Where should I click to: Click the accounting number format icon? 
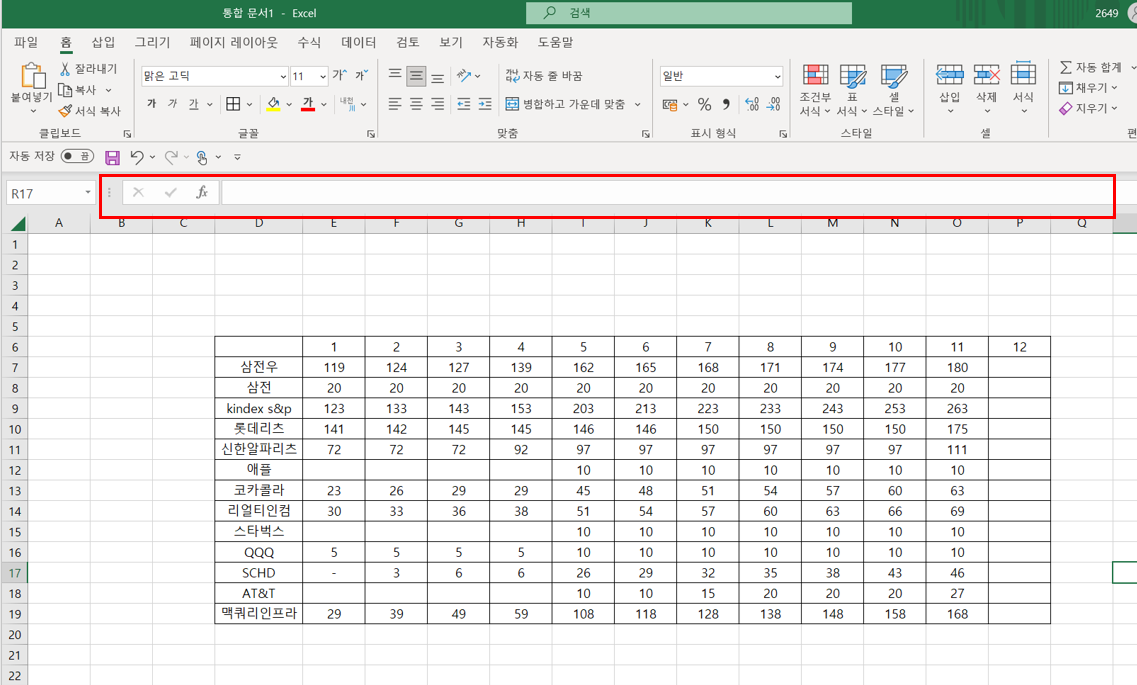point(670,104)
